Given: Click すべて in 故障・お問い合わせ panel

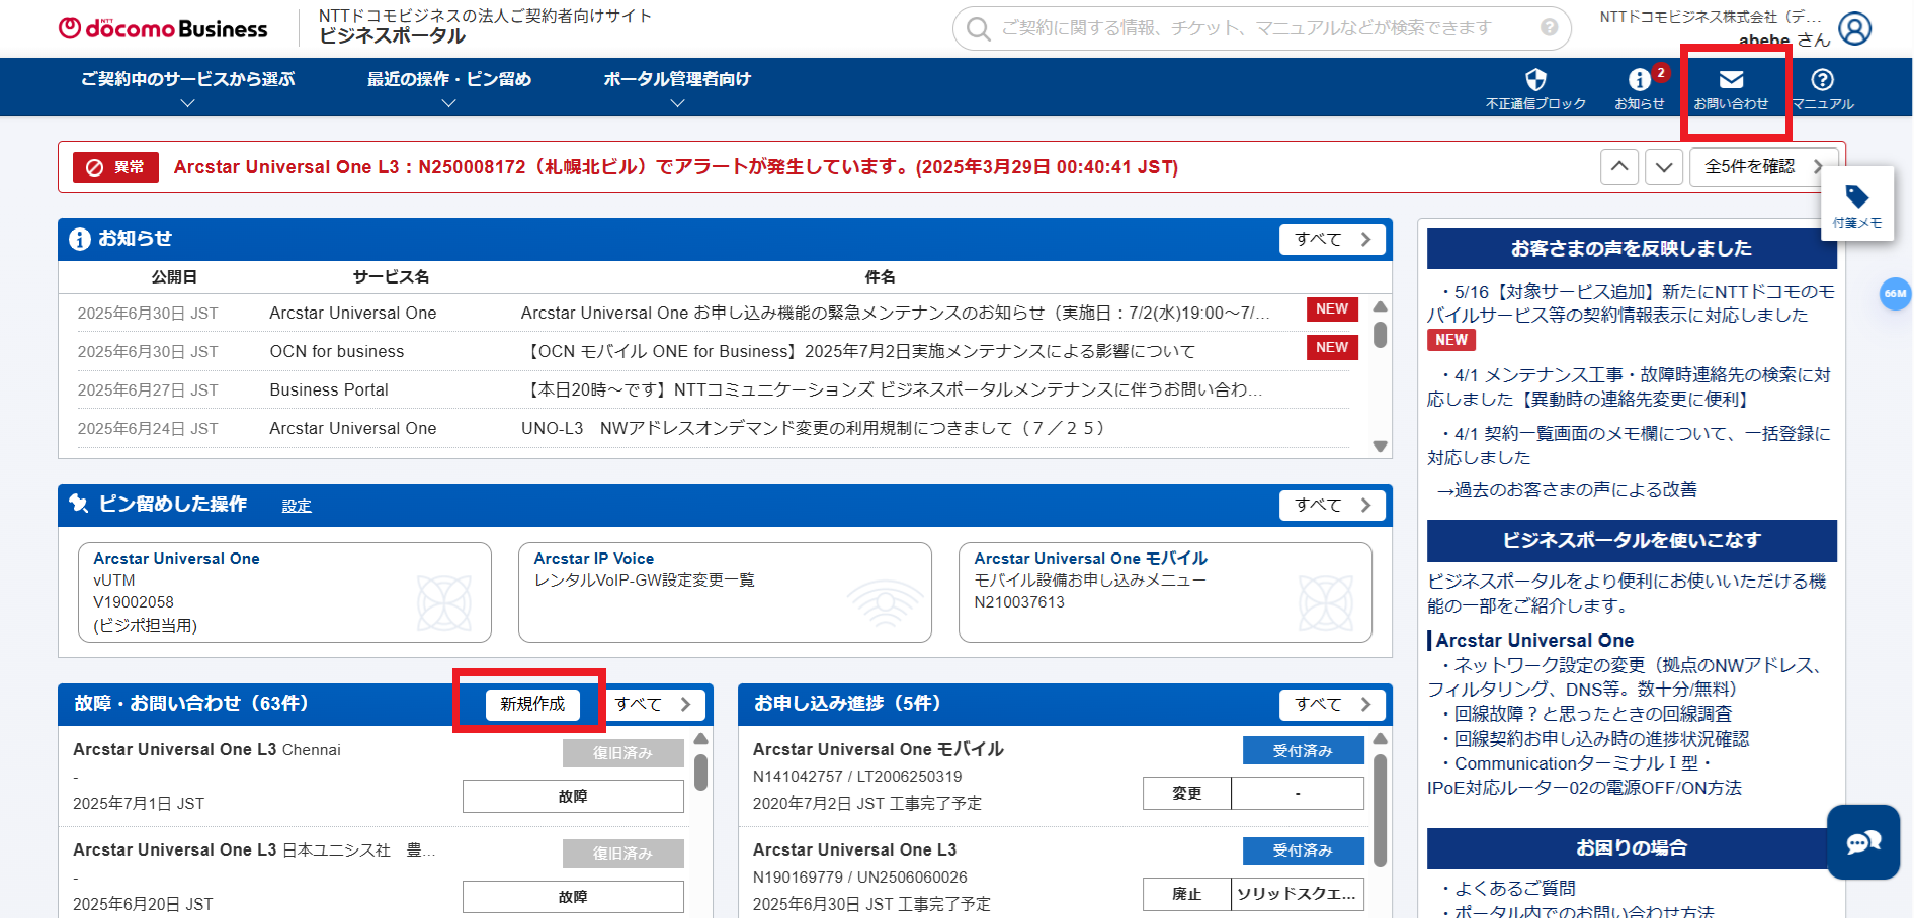Looking at the screenshot, I should pos(654,705).
